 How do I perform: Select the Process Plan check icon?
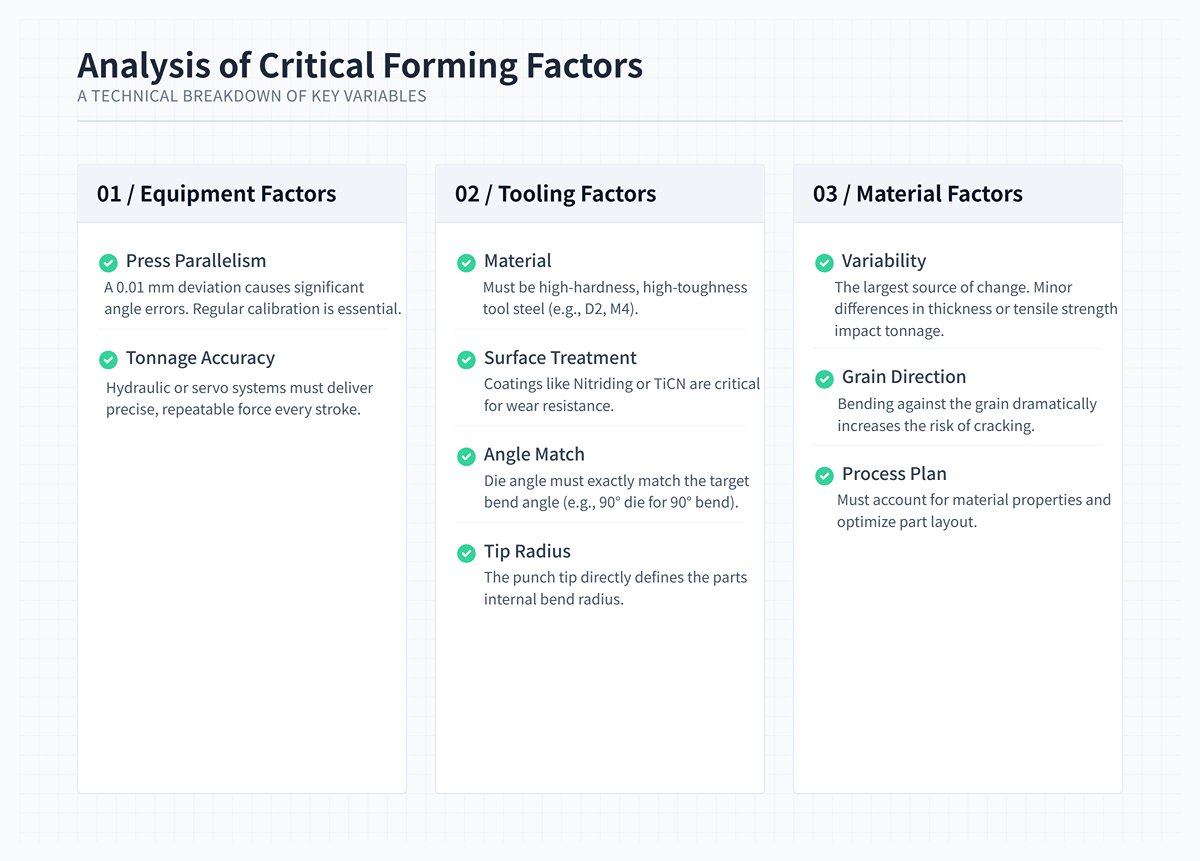point(824,476)
